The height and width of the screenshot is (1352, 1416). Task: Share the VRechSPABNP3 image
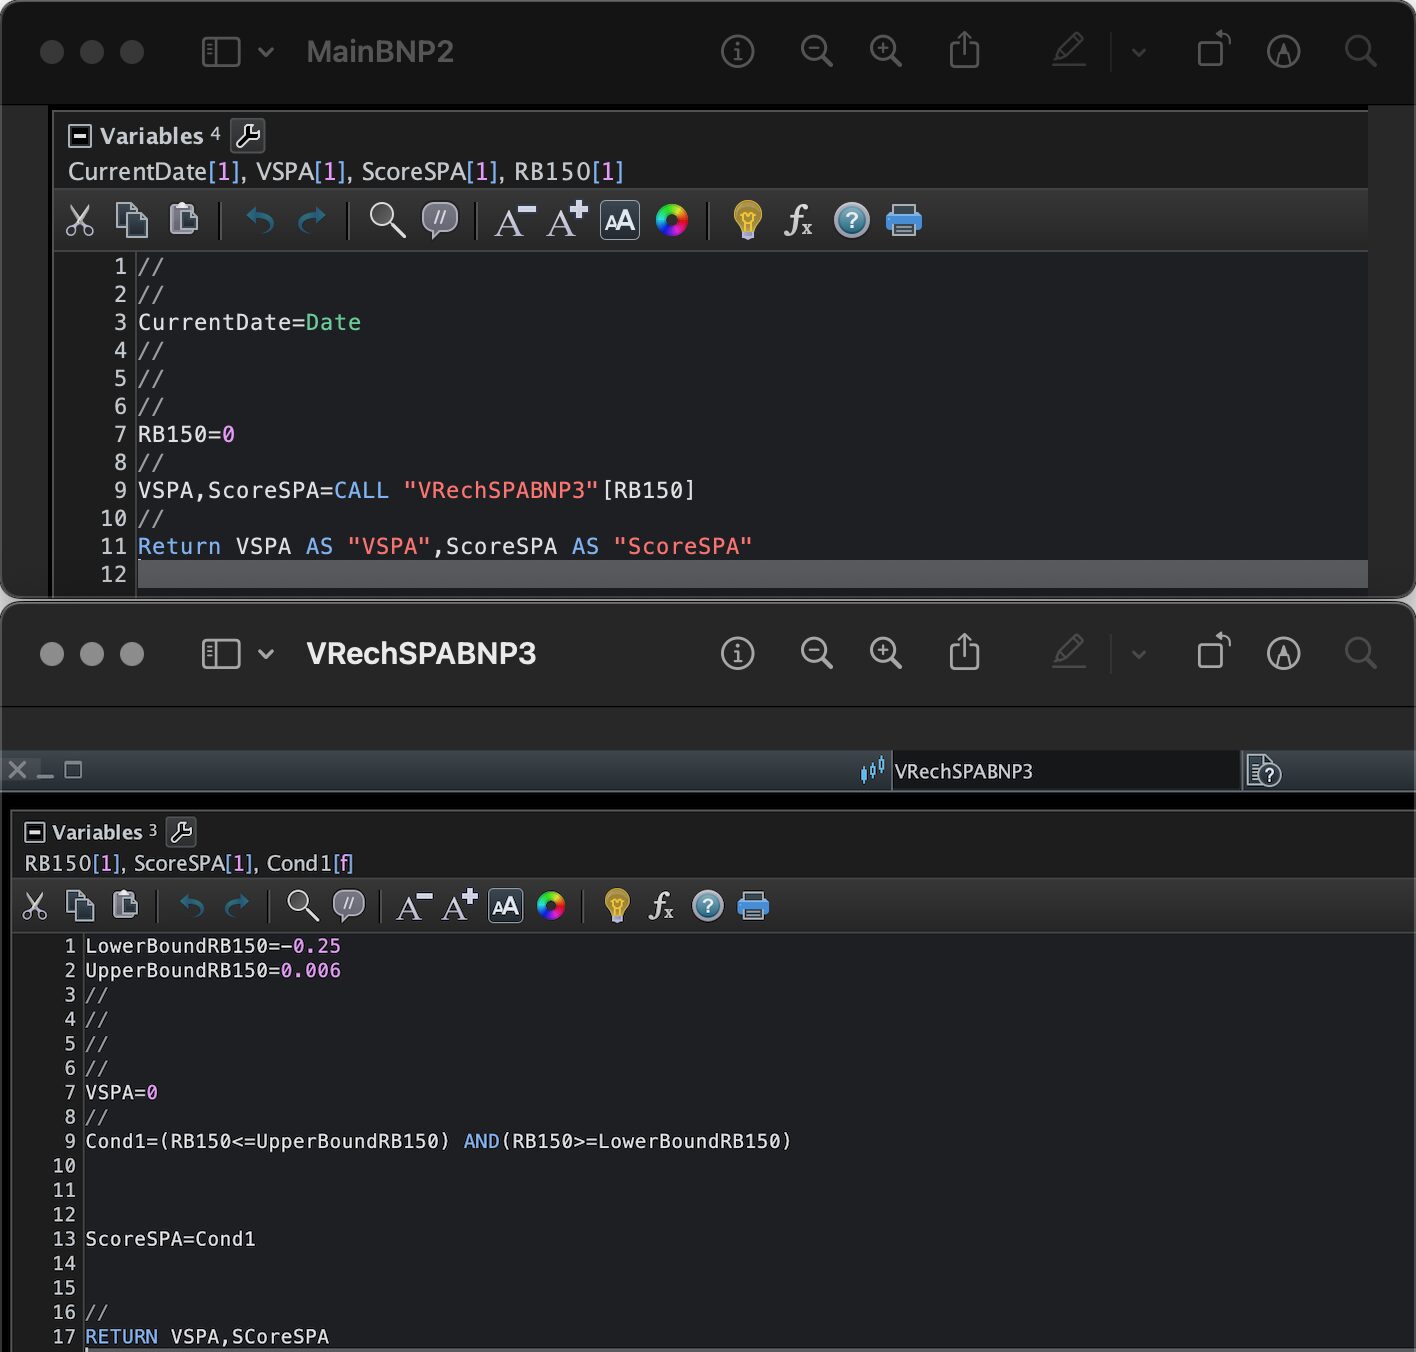click(964, 652)
